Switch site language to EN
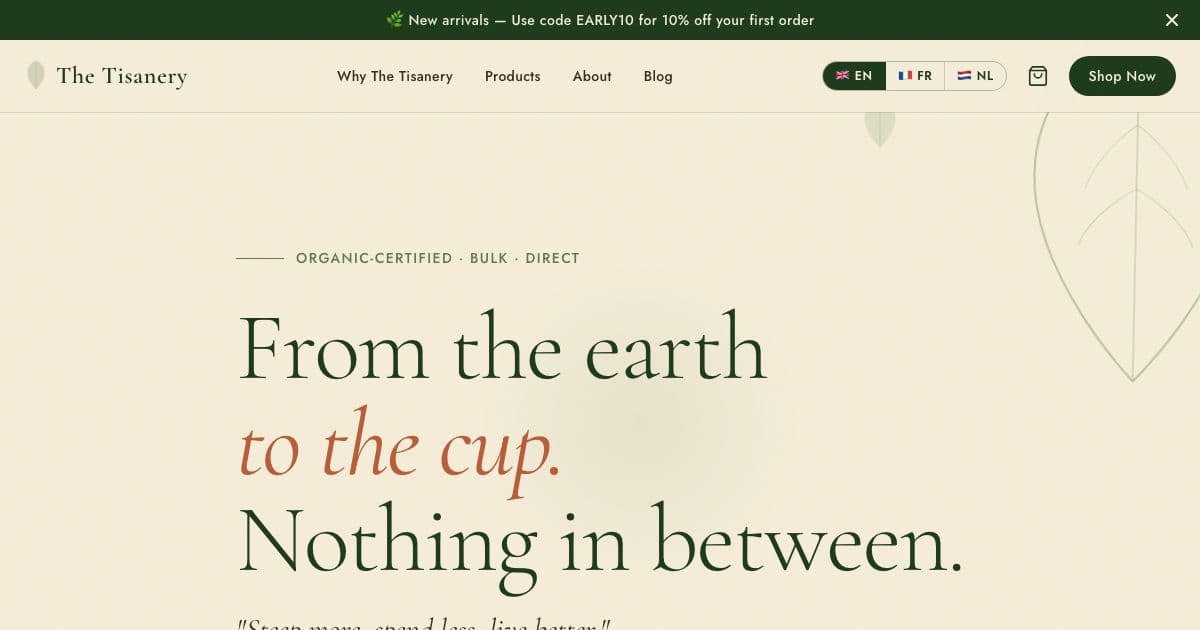 [854, 76]
